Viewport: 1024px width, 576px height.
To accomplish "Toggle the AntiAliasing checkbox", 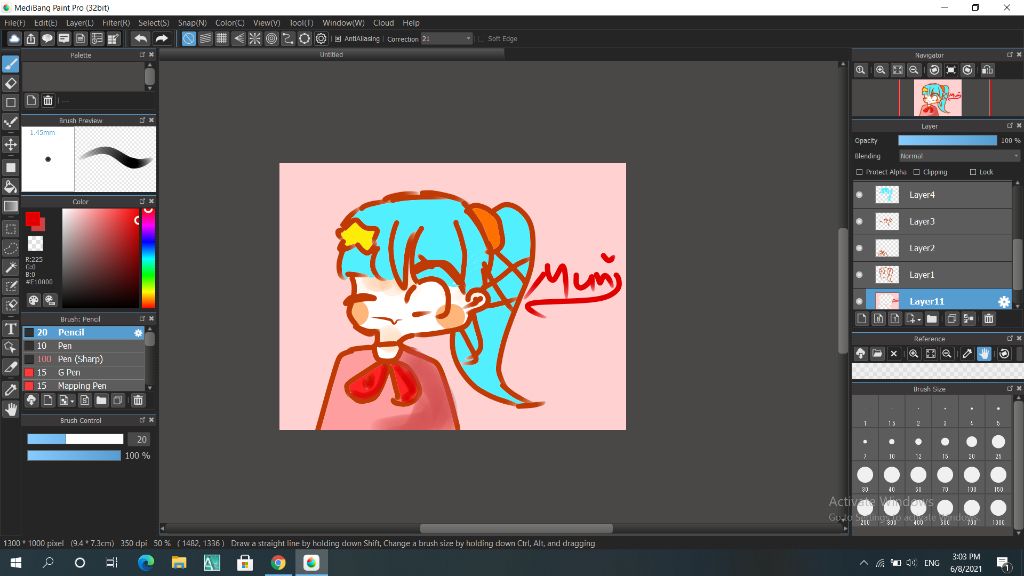I will [338, 39].
